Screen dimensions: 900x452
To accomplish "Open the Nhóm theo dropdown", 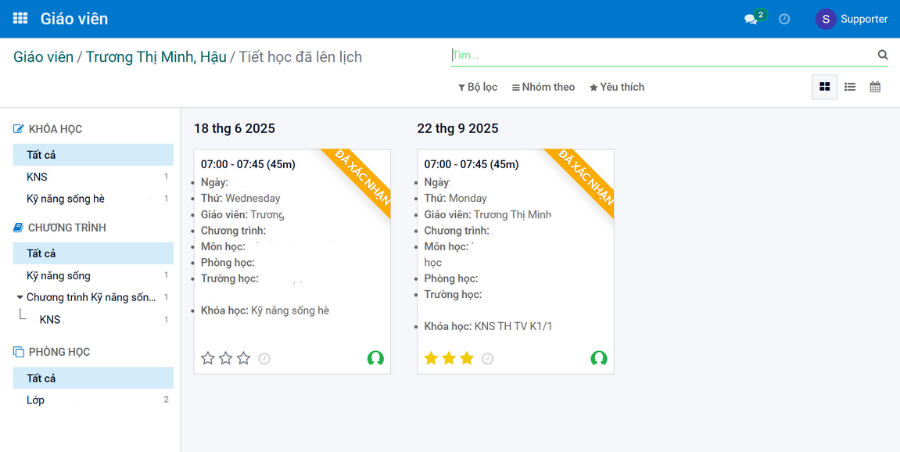I will [x=543, y=87].
